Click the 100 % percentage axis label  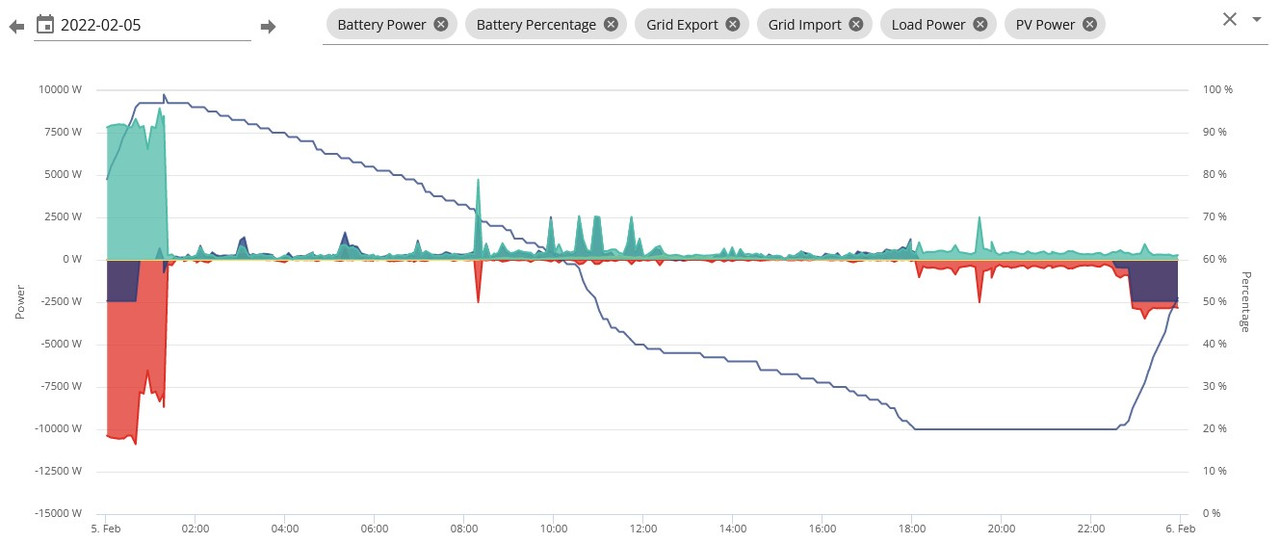coord(1218,89)
